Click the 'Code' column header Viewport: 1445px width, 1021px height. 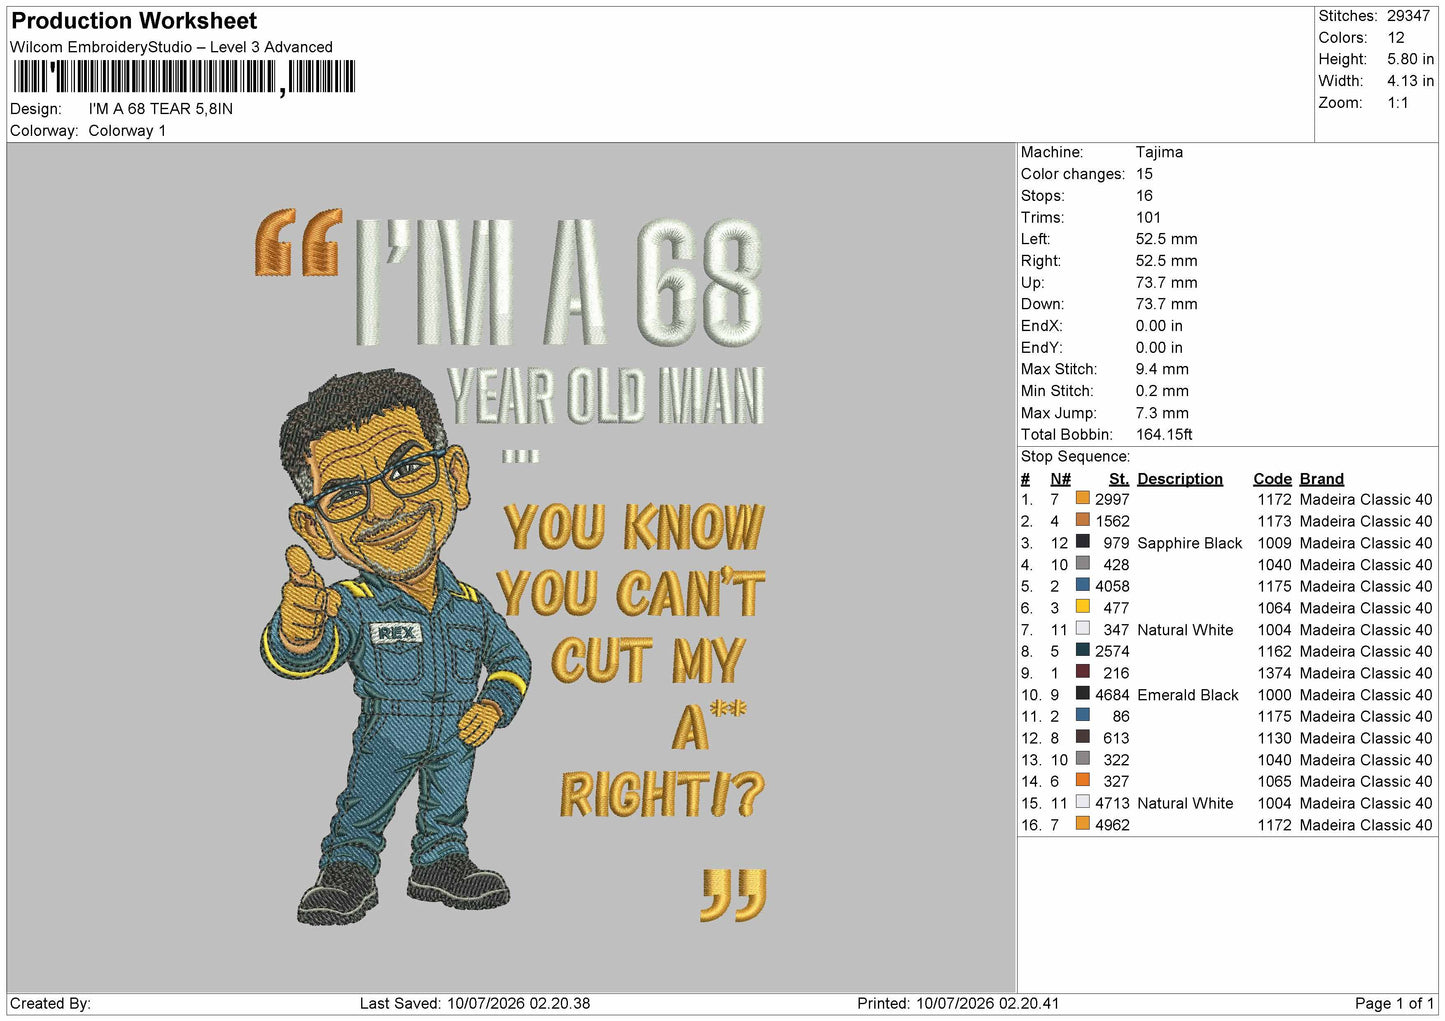[1272, 479]
